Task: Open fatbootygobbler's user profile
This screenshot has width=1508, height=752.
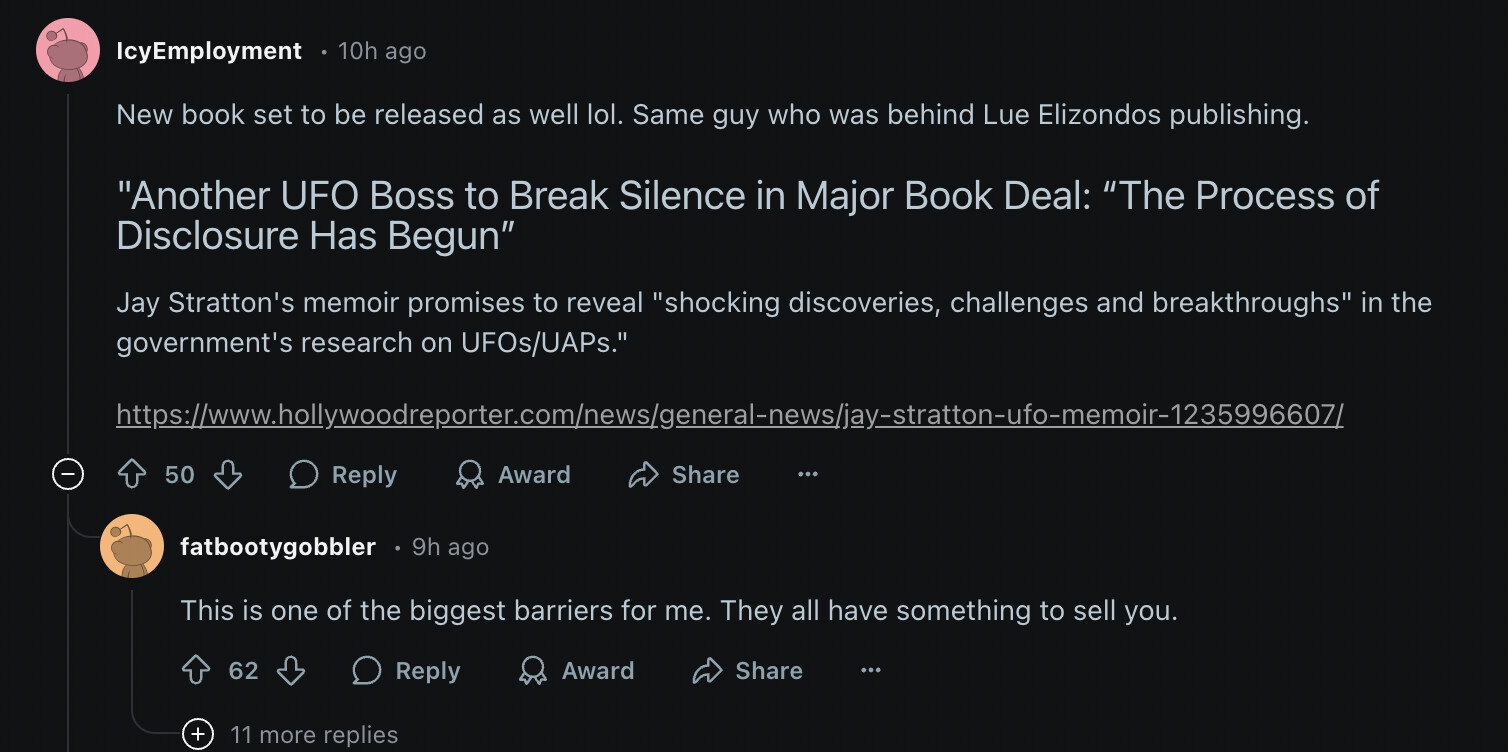Action: click(x=278, y=547)
